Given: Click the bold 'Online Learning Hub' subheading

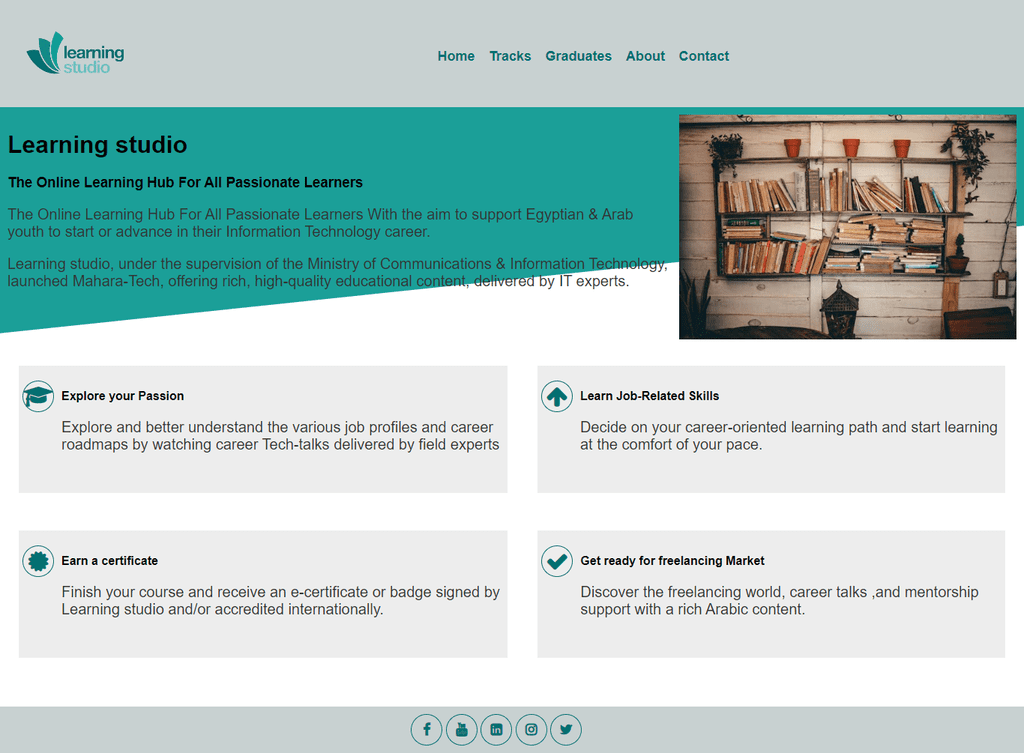Looking at the screenshot, I should (185, 182).
